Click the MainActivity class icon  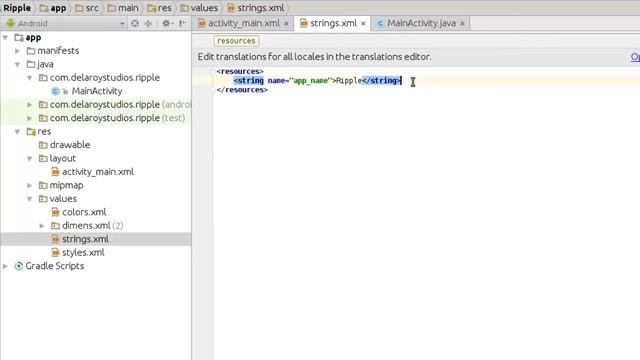[56, 91]
